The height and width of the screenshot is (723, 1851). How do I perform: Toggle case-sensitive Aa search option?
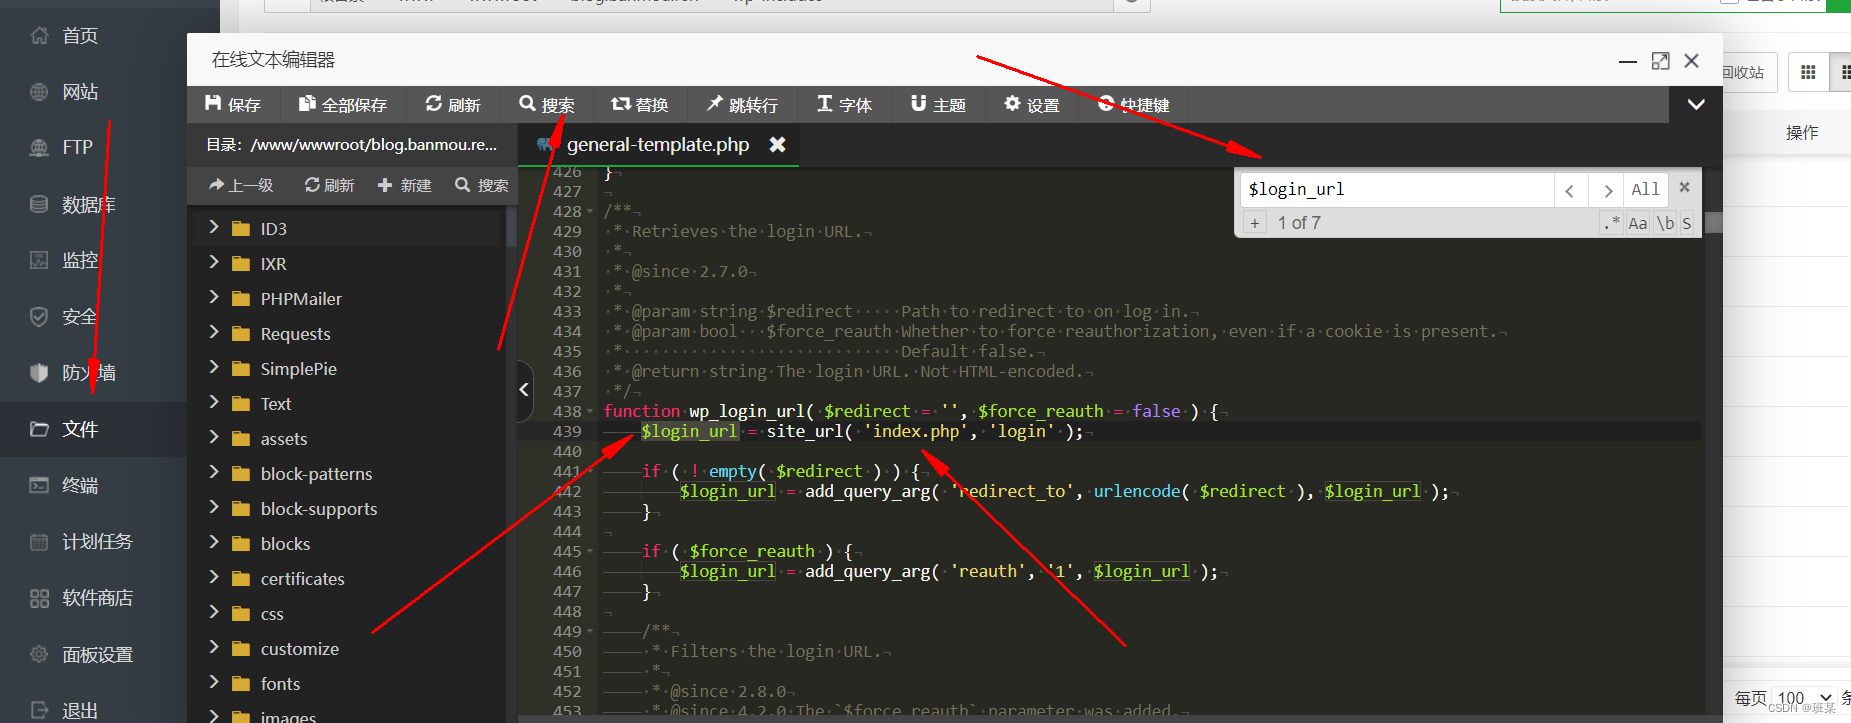(x=1637, y=223)
